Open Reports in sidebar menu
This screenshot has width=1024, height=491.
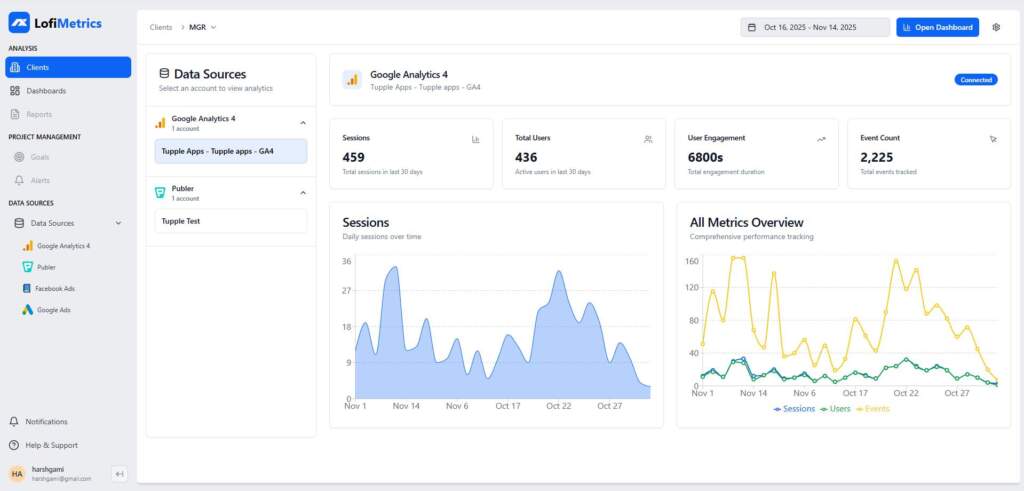[39, 114]
